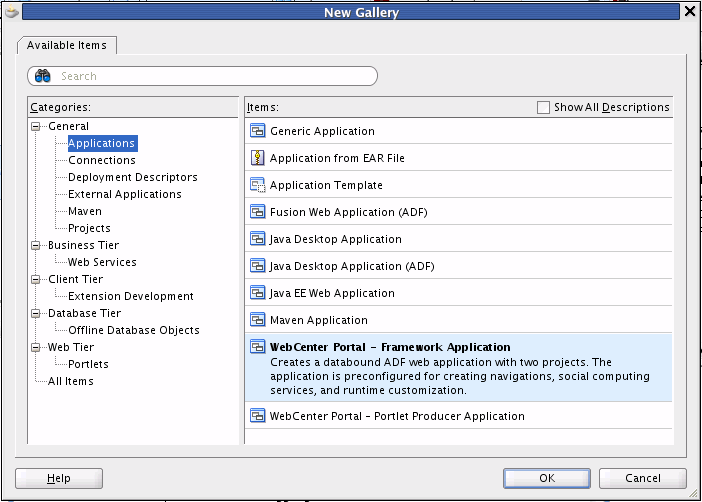Image resolution: width=702 pixels, height=502 pixels.
Task: Select External Applications category
Action: tap(124, 194)
